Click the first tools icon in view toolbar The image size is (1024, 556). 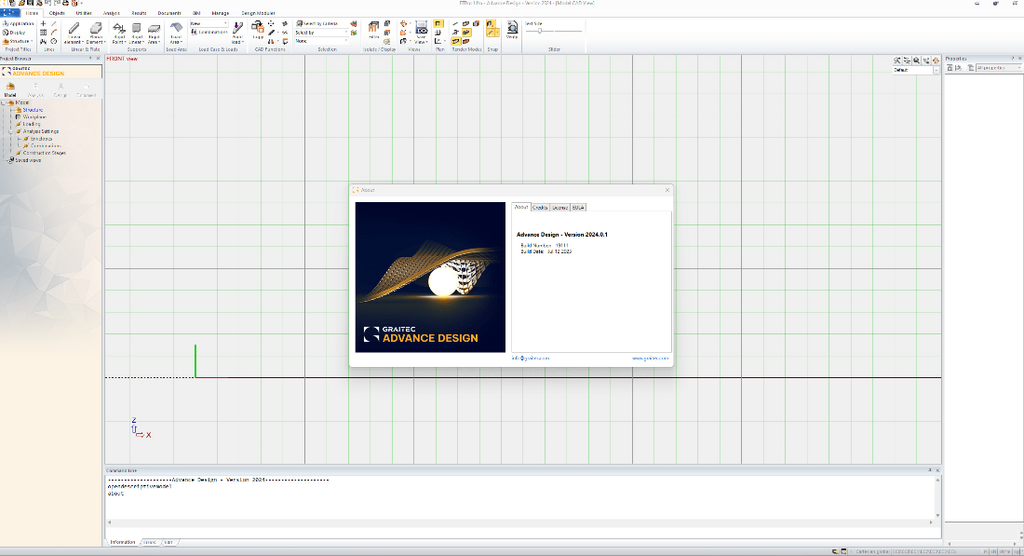[897, 60]
